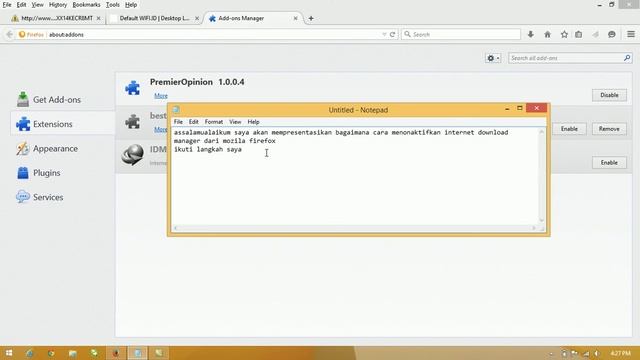The height and width of the screenshot is (360, 640).
Task: Enable the IDM extension
Action: pyautogui.click(x=609, y=162)
